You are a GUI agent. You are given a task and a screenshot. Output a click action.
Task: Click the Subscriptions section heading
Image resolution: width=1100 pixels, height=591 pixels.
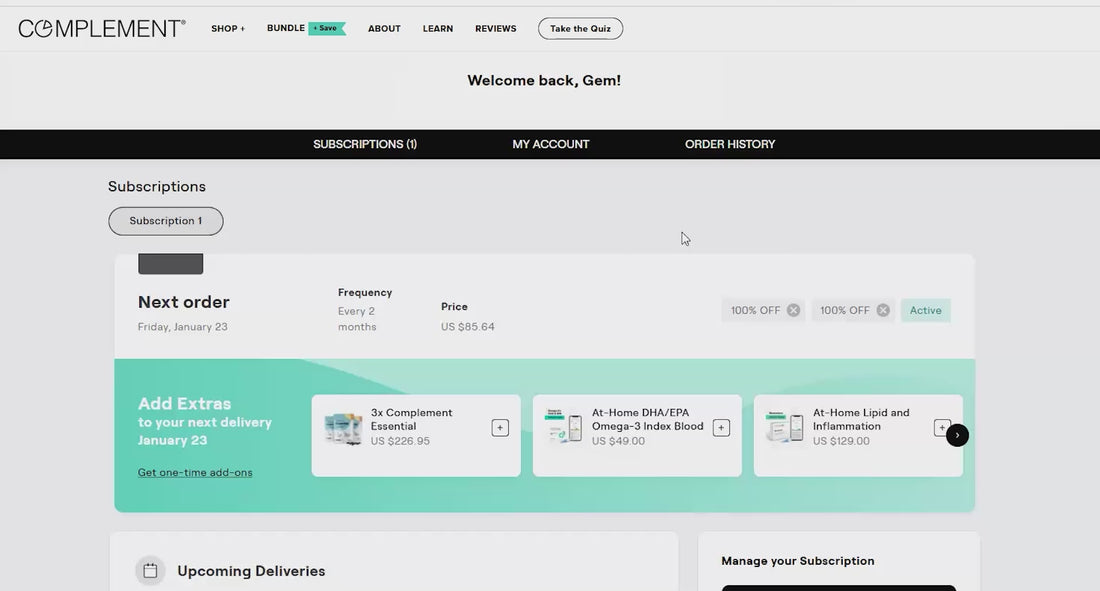156,187
